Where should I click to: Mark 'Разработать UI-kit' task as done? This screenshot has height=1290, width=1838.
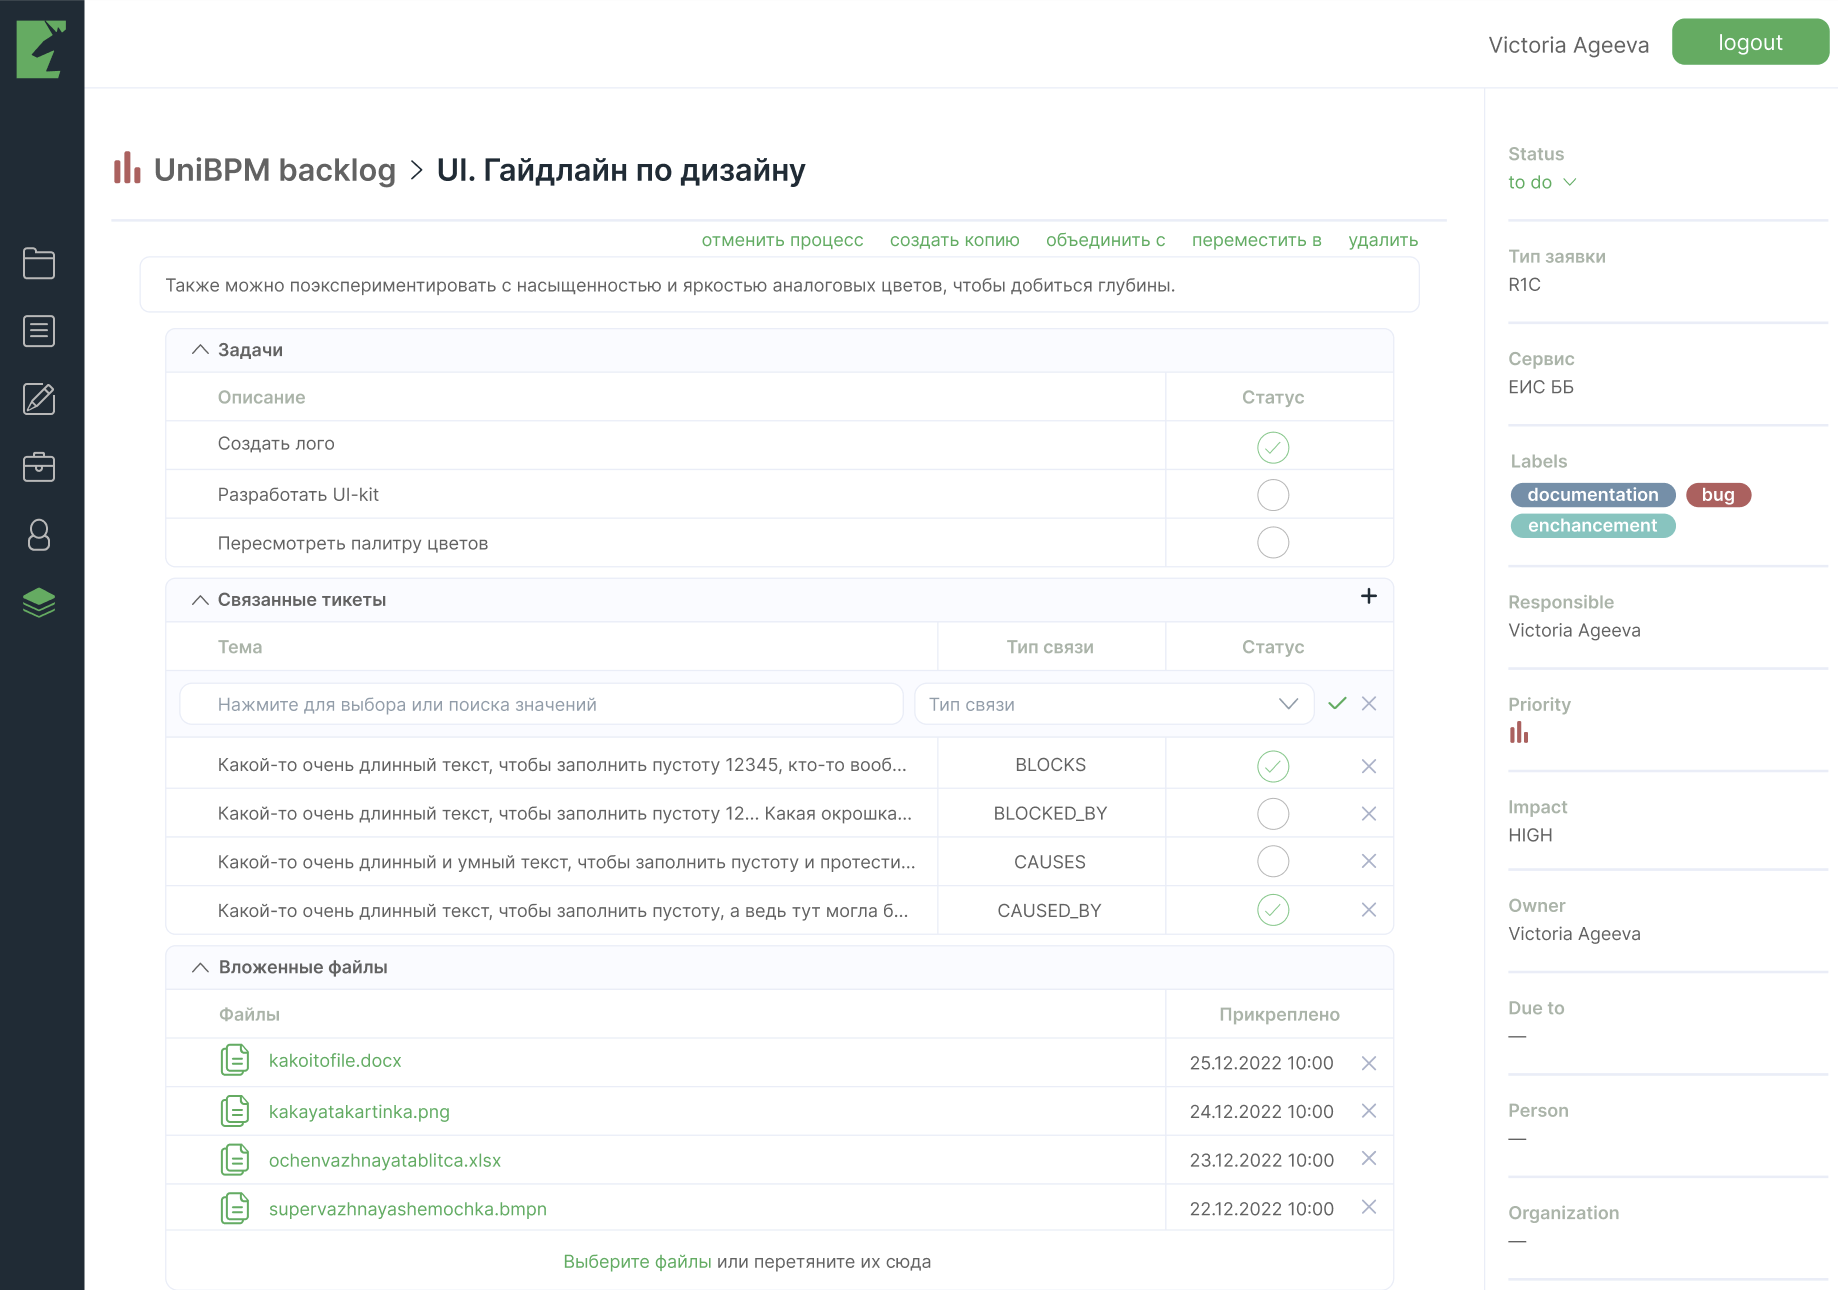pos(1273,495)
